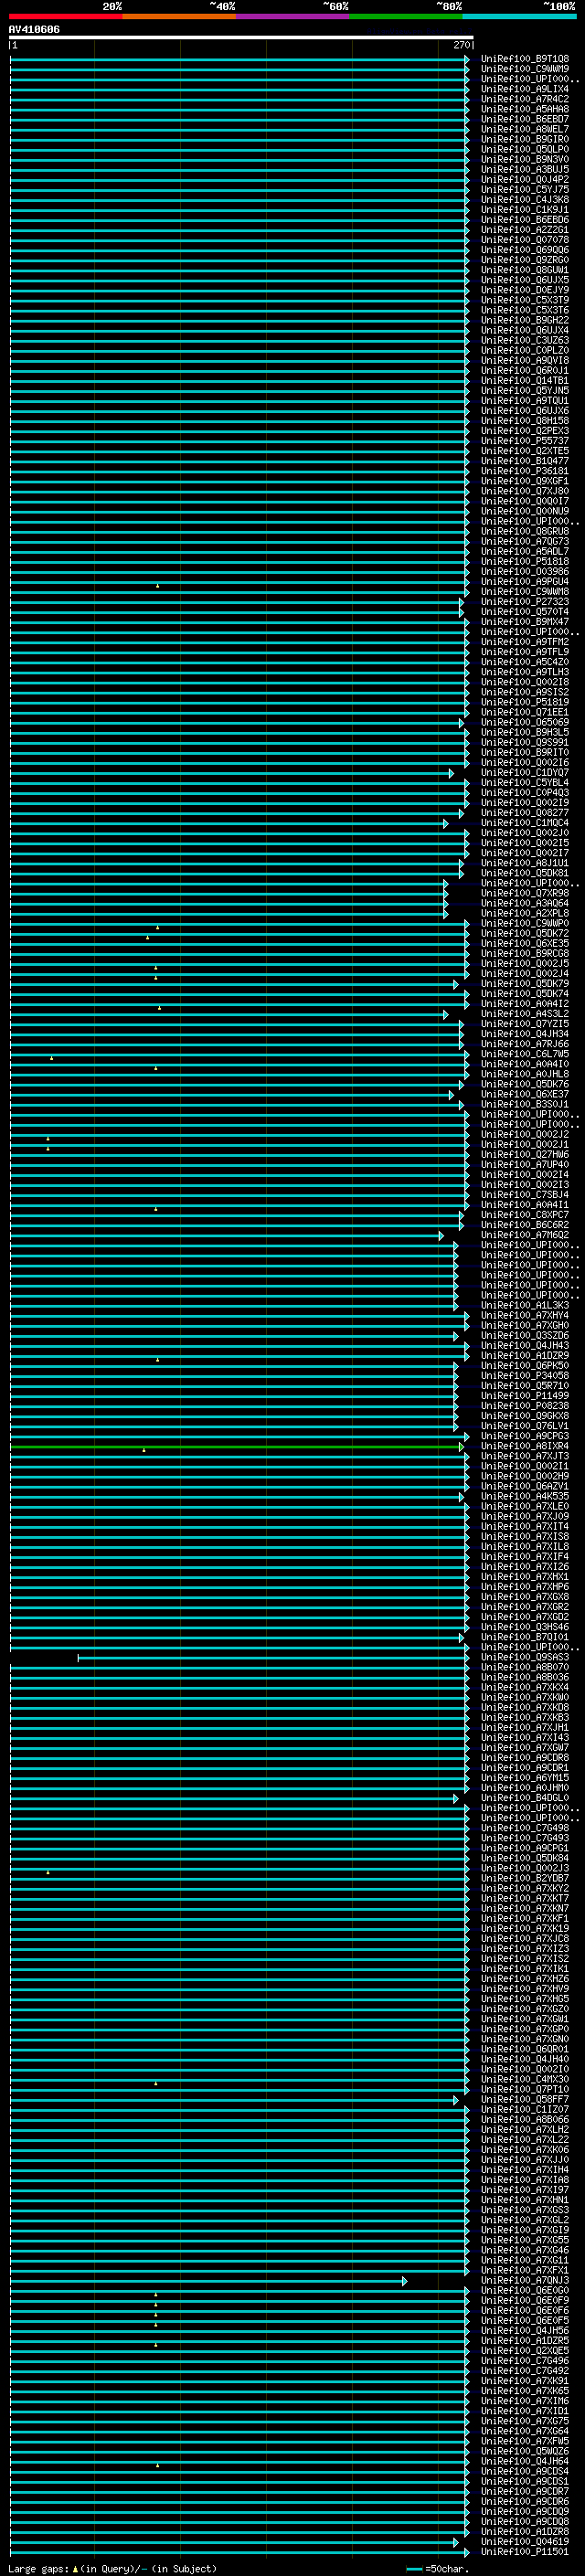The width and height of the screenshot is (585, 2576).
Task: Click UniRef100_C5YJ75 hit name
Action: (525, 189)
